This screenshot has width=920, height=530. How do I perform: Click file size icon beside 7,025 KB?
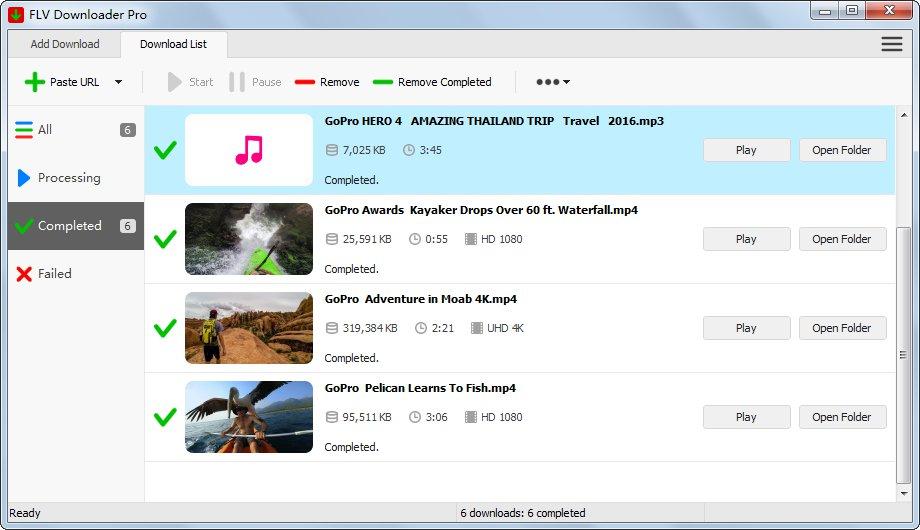point(332,150)
